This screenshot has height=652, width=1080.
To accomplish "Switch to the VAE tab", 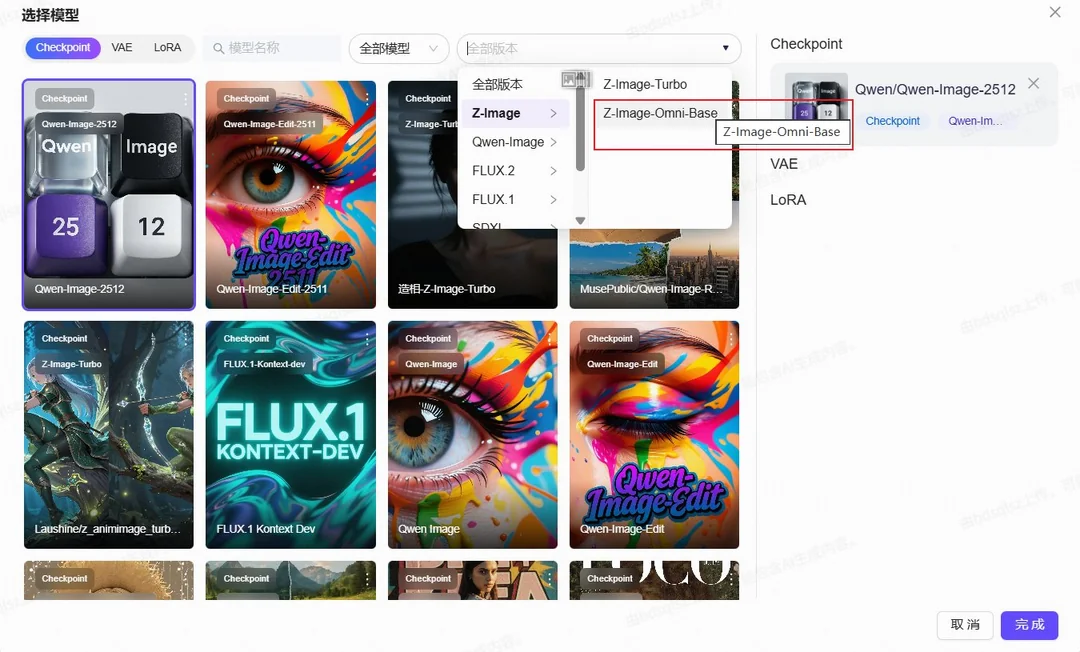I will (122, 48).
